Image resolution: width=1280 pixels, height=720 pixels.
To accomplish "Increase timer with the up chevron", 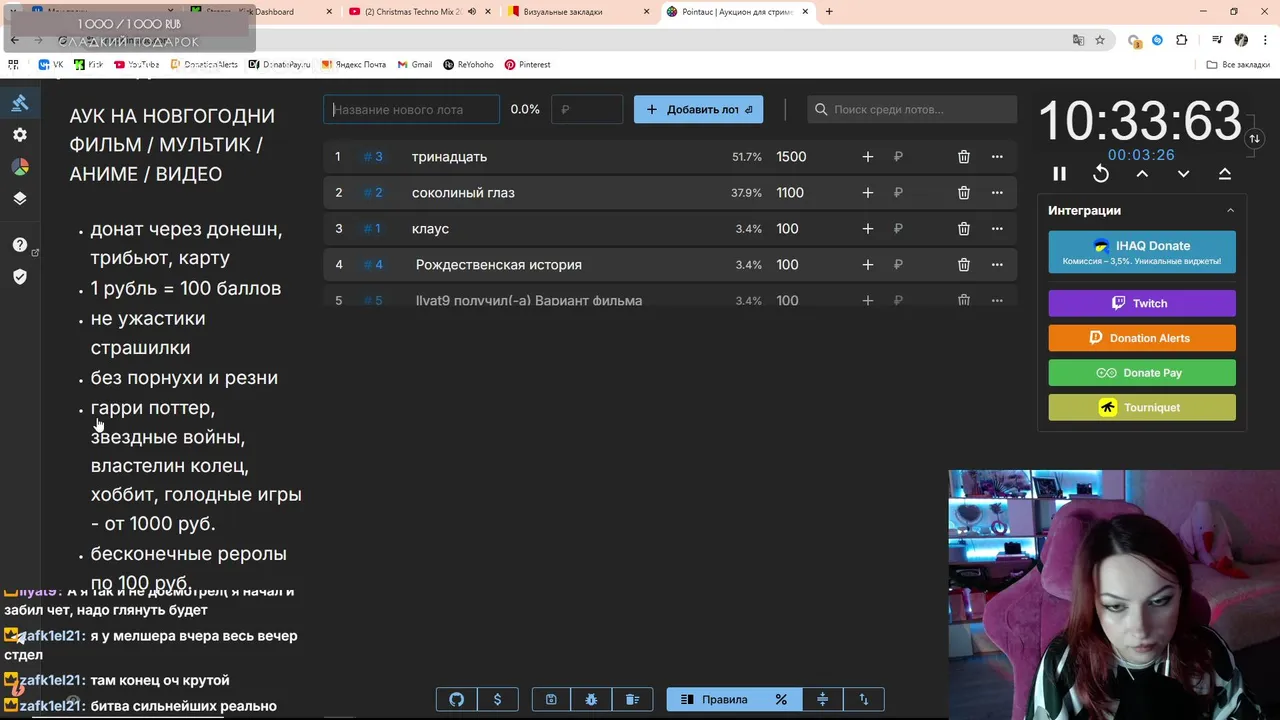I will [x=1142, y=174].
